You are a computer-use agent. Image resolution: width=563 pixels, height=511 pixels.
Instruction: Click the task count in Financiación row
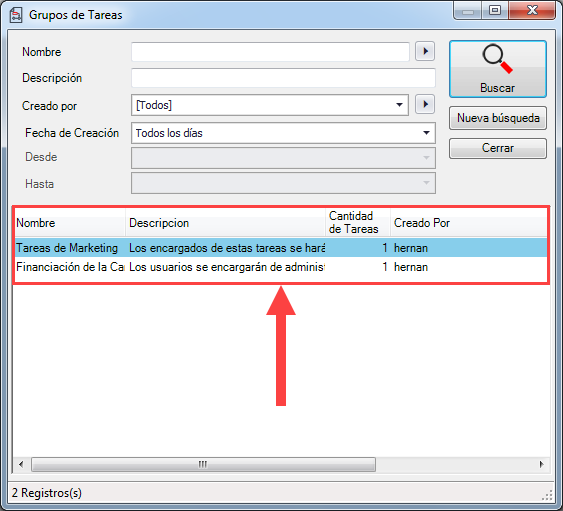(x=385, y=267)
